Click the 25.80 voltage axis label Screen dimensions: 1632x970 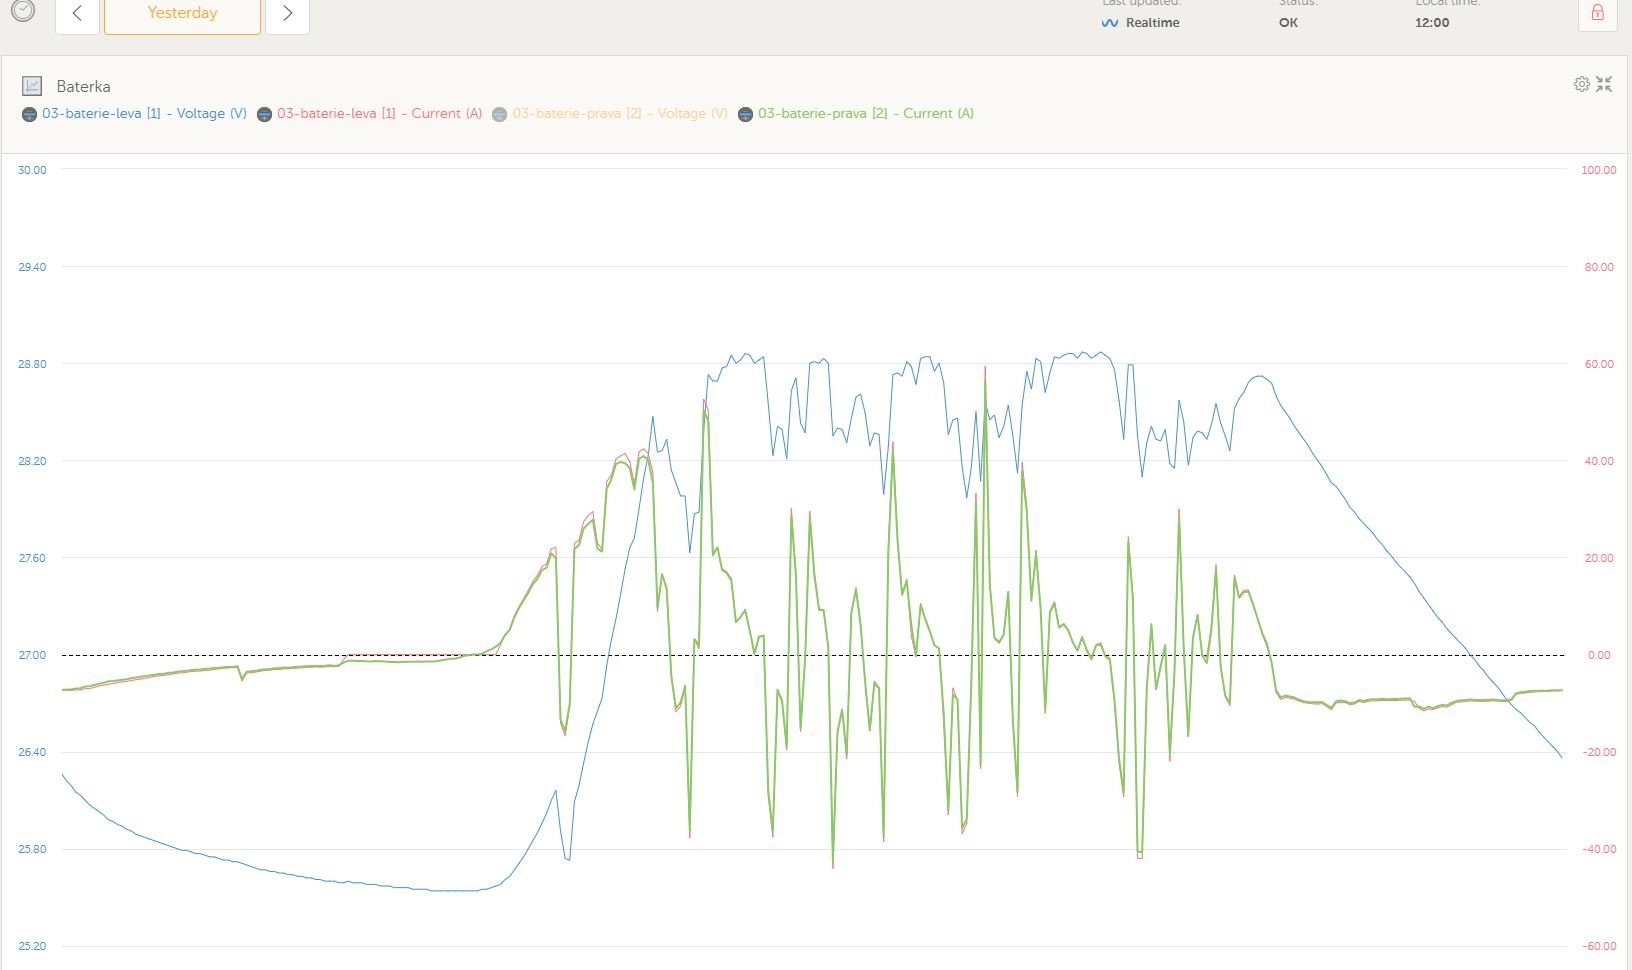pos(32,849)
